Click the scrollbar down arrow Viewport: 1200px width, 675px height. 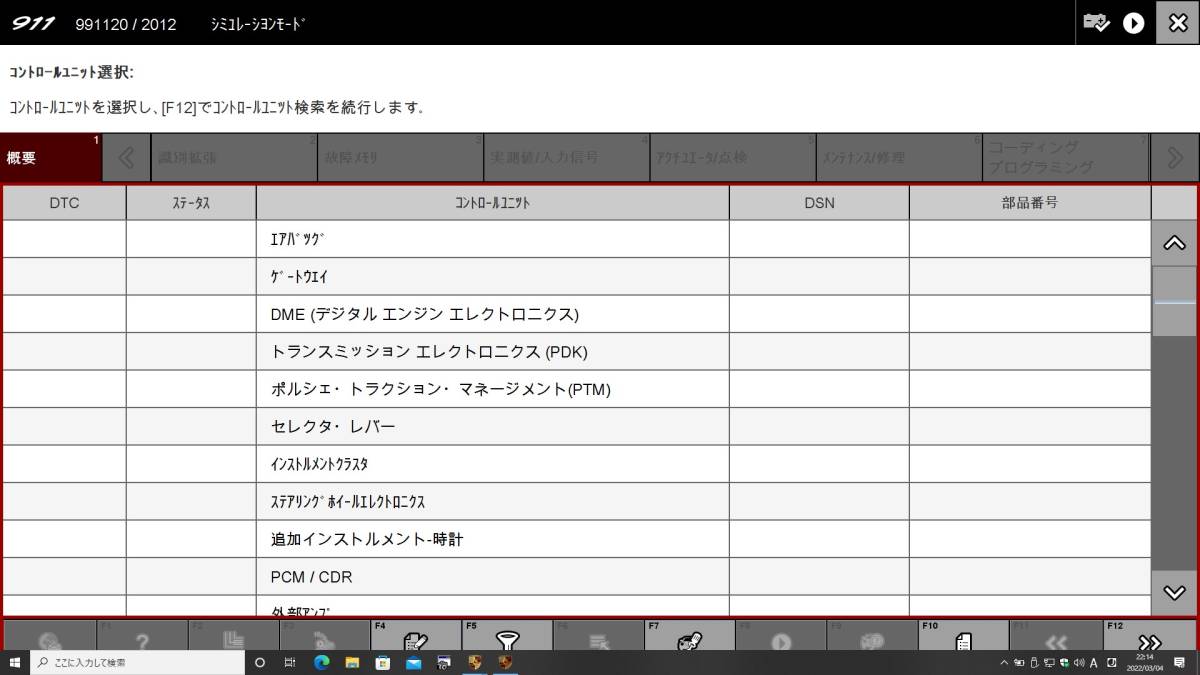pos(1175,592)
